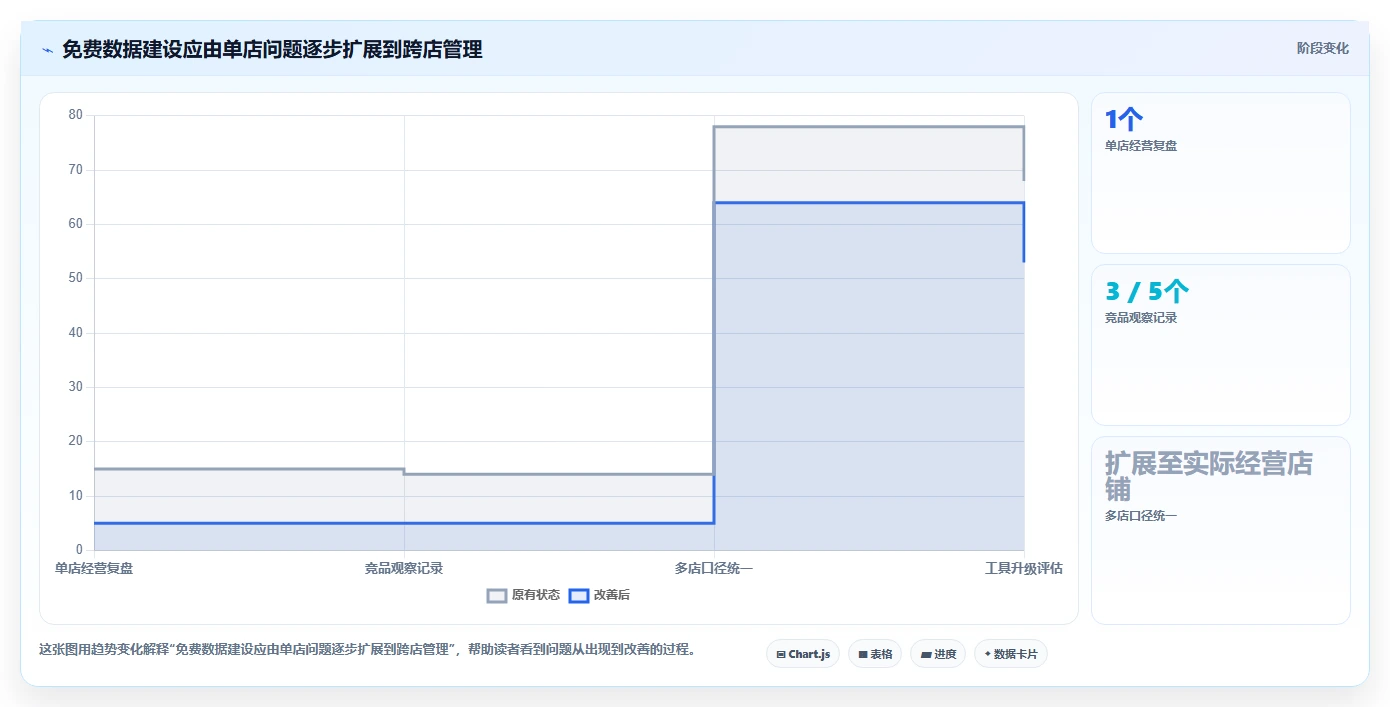Click the y-axis value 80
1390x707 pixels.
[x=76, y=115]
